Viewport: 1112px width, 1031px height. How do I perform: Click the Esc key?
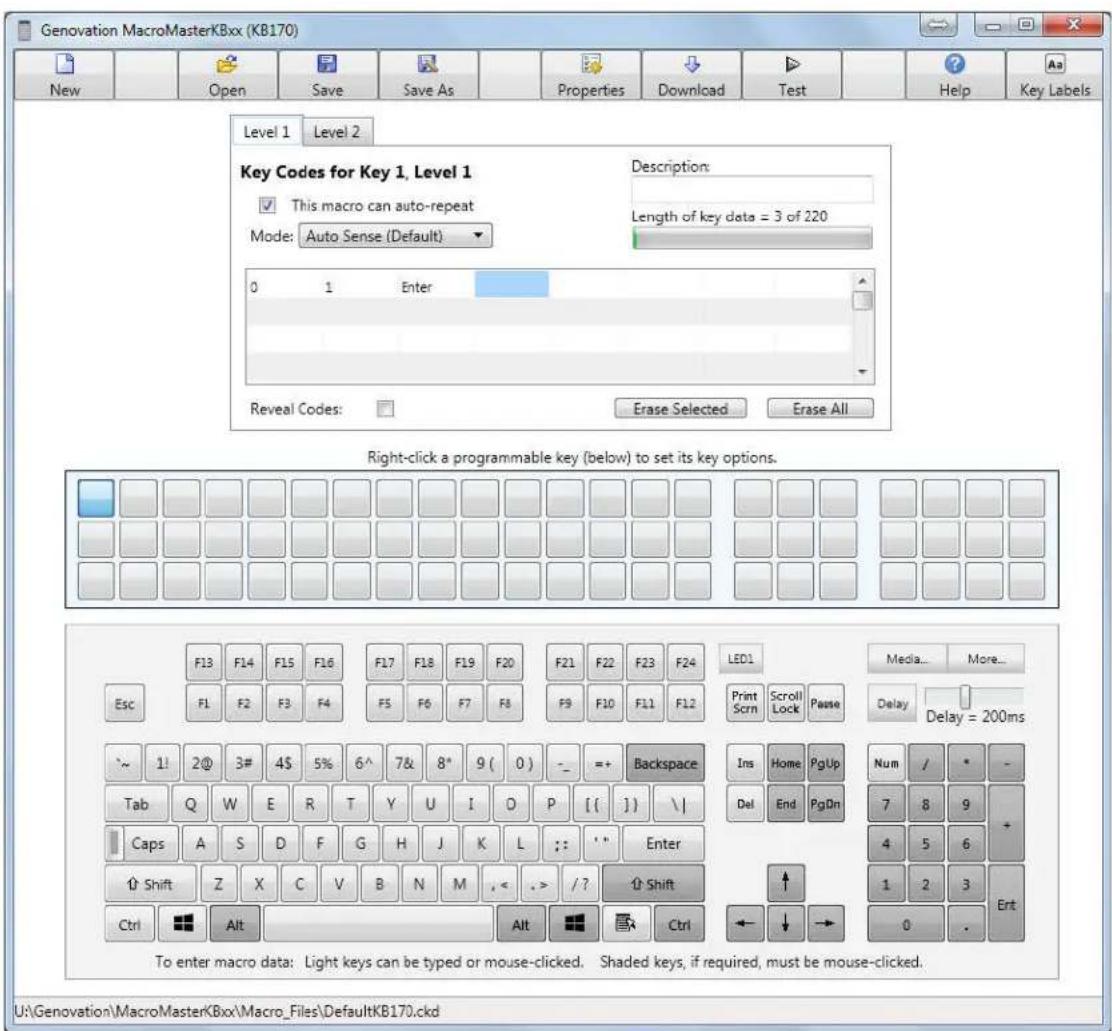point(125,703)
